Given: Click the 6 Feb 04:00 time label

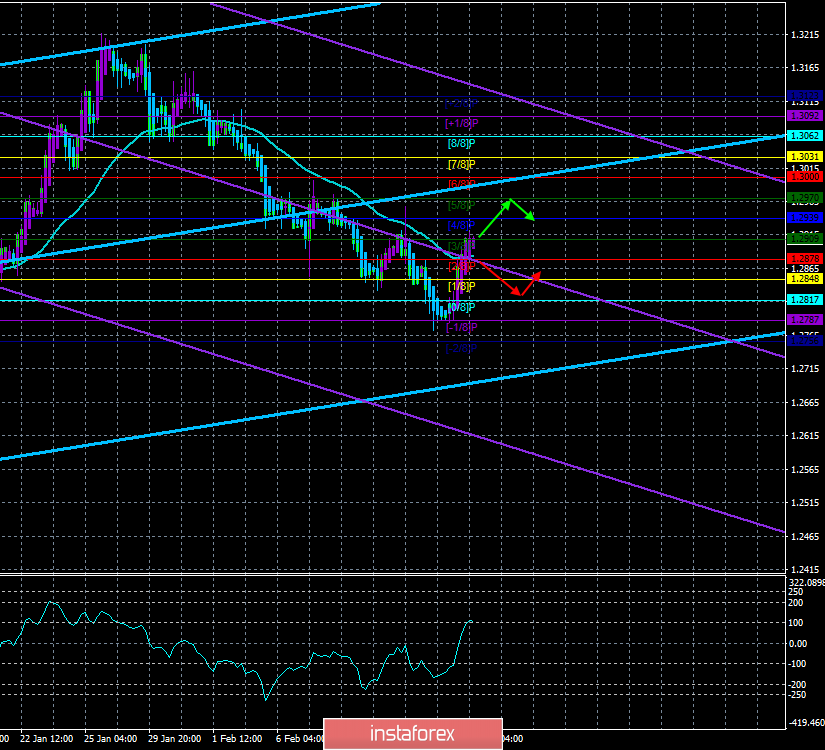Looking at the screenshot, I should (x=300, y=738).
